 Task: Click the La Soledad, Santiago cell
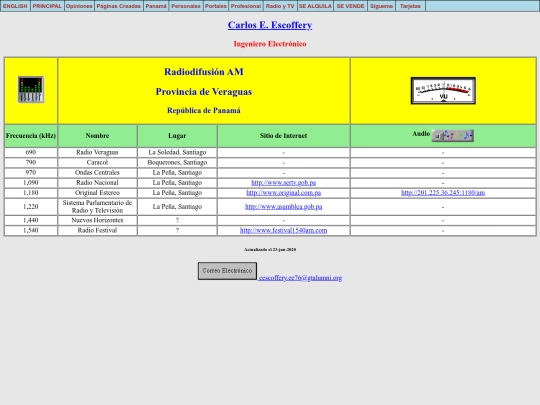(x=177, y=152)
